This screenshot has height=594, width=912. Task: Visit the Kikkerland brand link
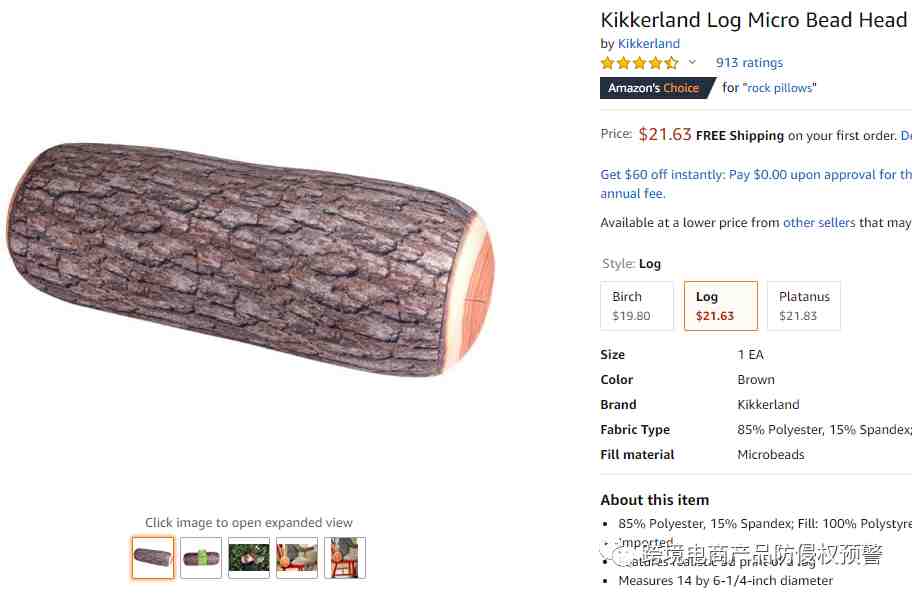point(648,44)
